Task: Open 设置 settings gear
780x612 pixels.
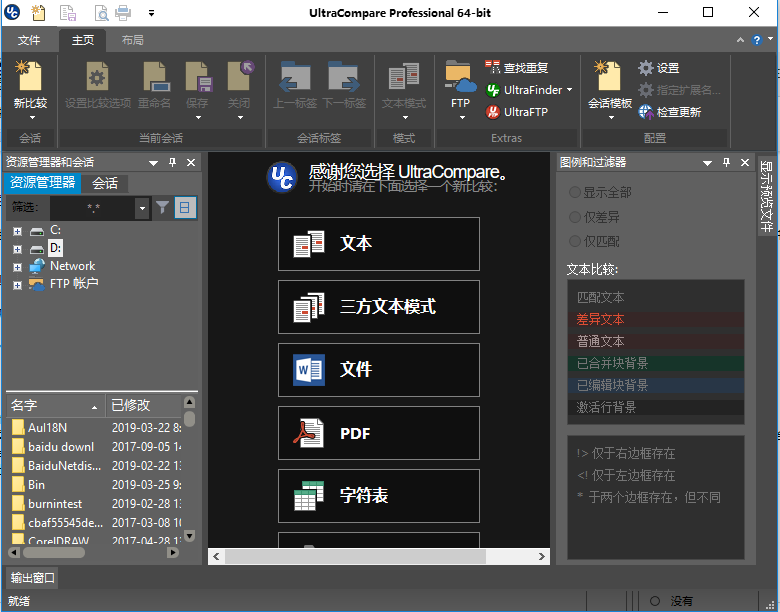Action: pyautogui.click(x=658, y=68)
